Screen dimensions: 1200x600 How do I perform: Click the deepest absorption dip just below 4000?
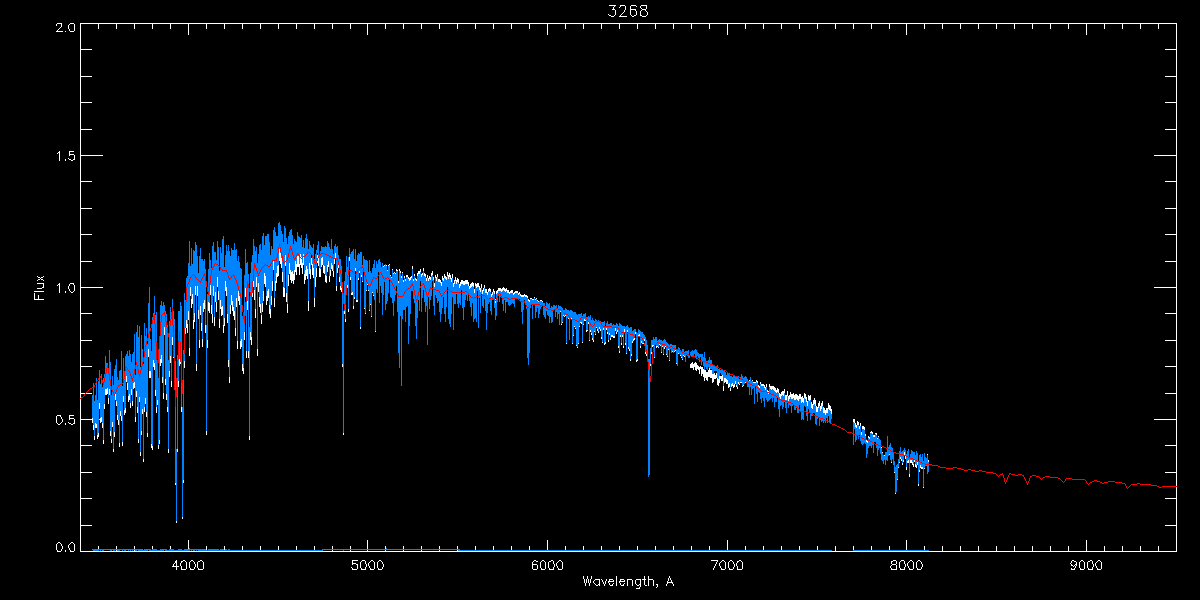coord(177,520)
